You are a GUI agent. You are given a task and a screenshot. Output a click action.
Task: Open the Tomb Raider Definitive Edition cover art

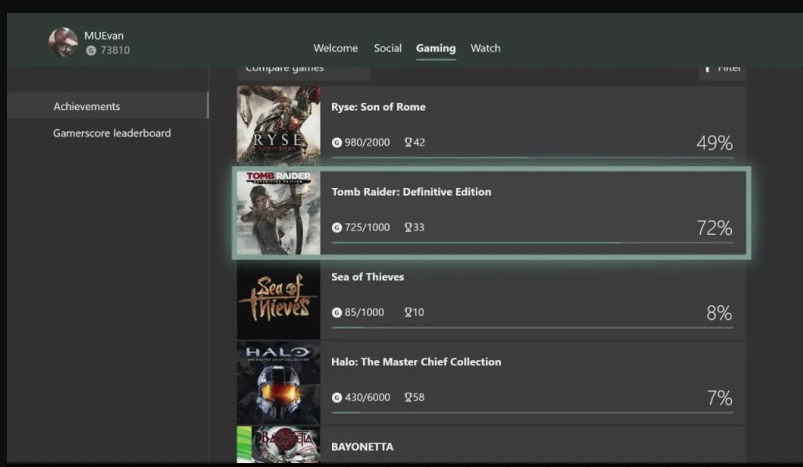(279, 213)
